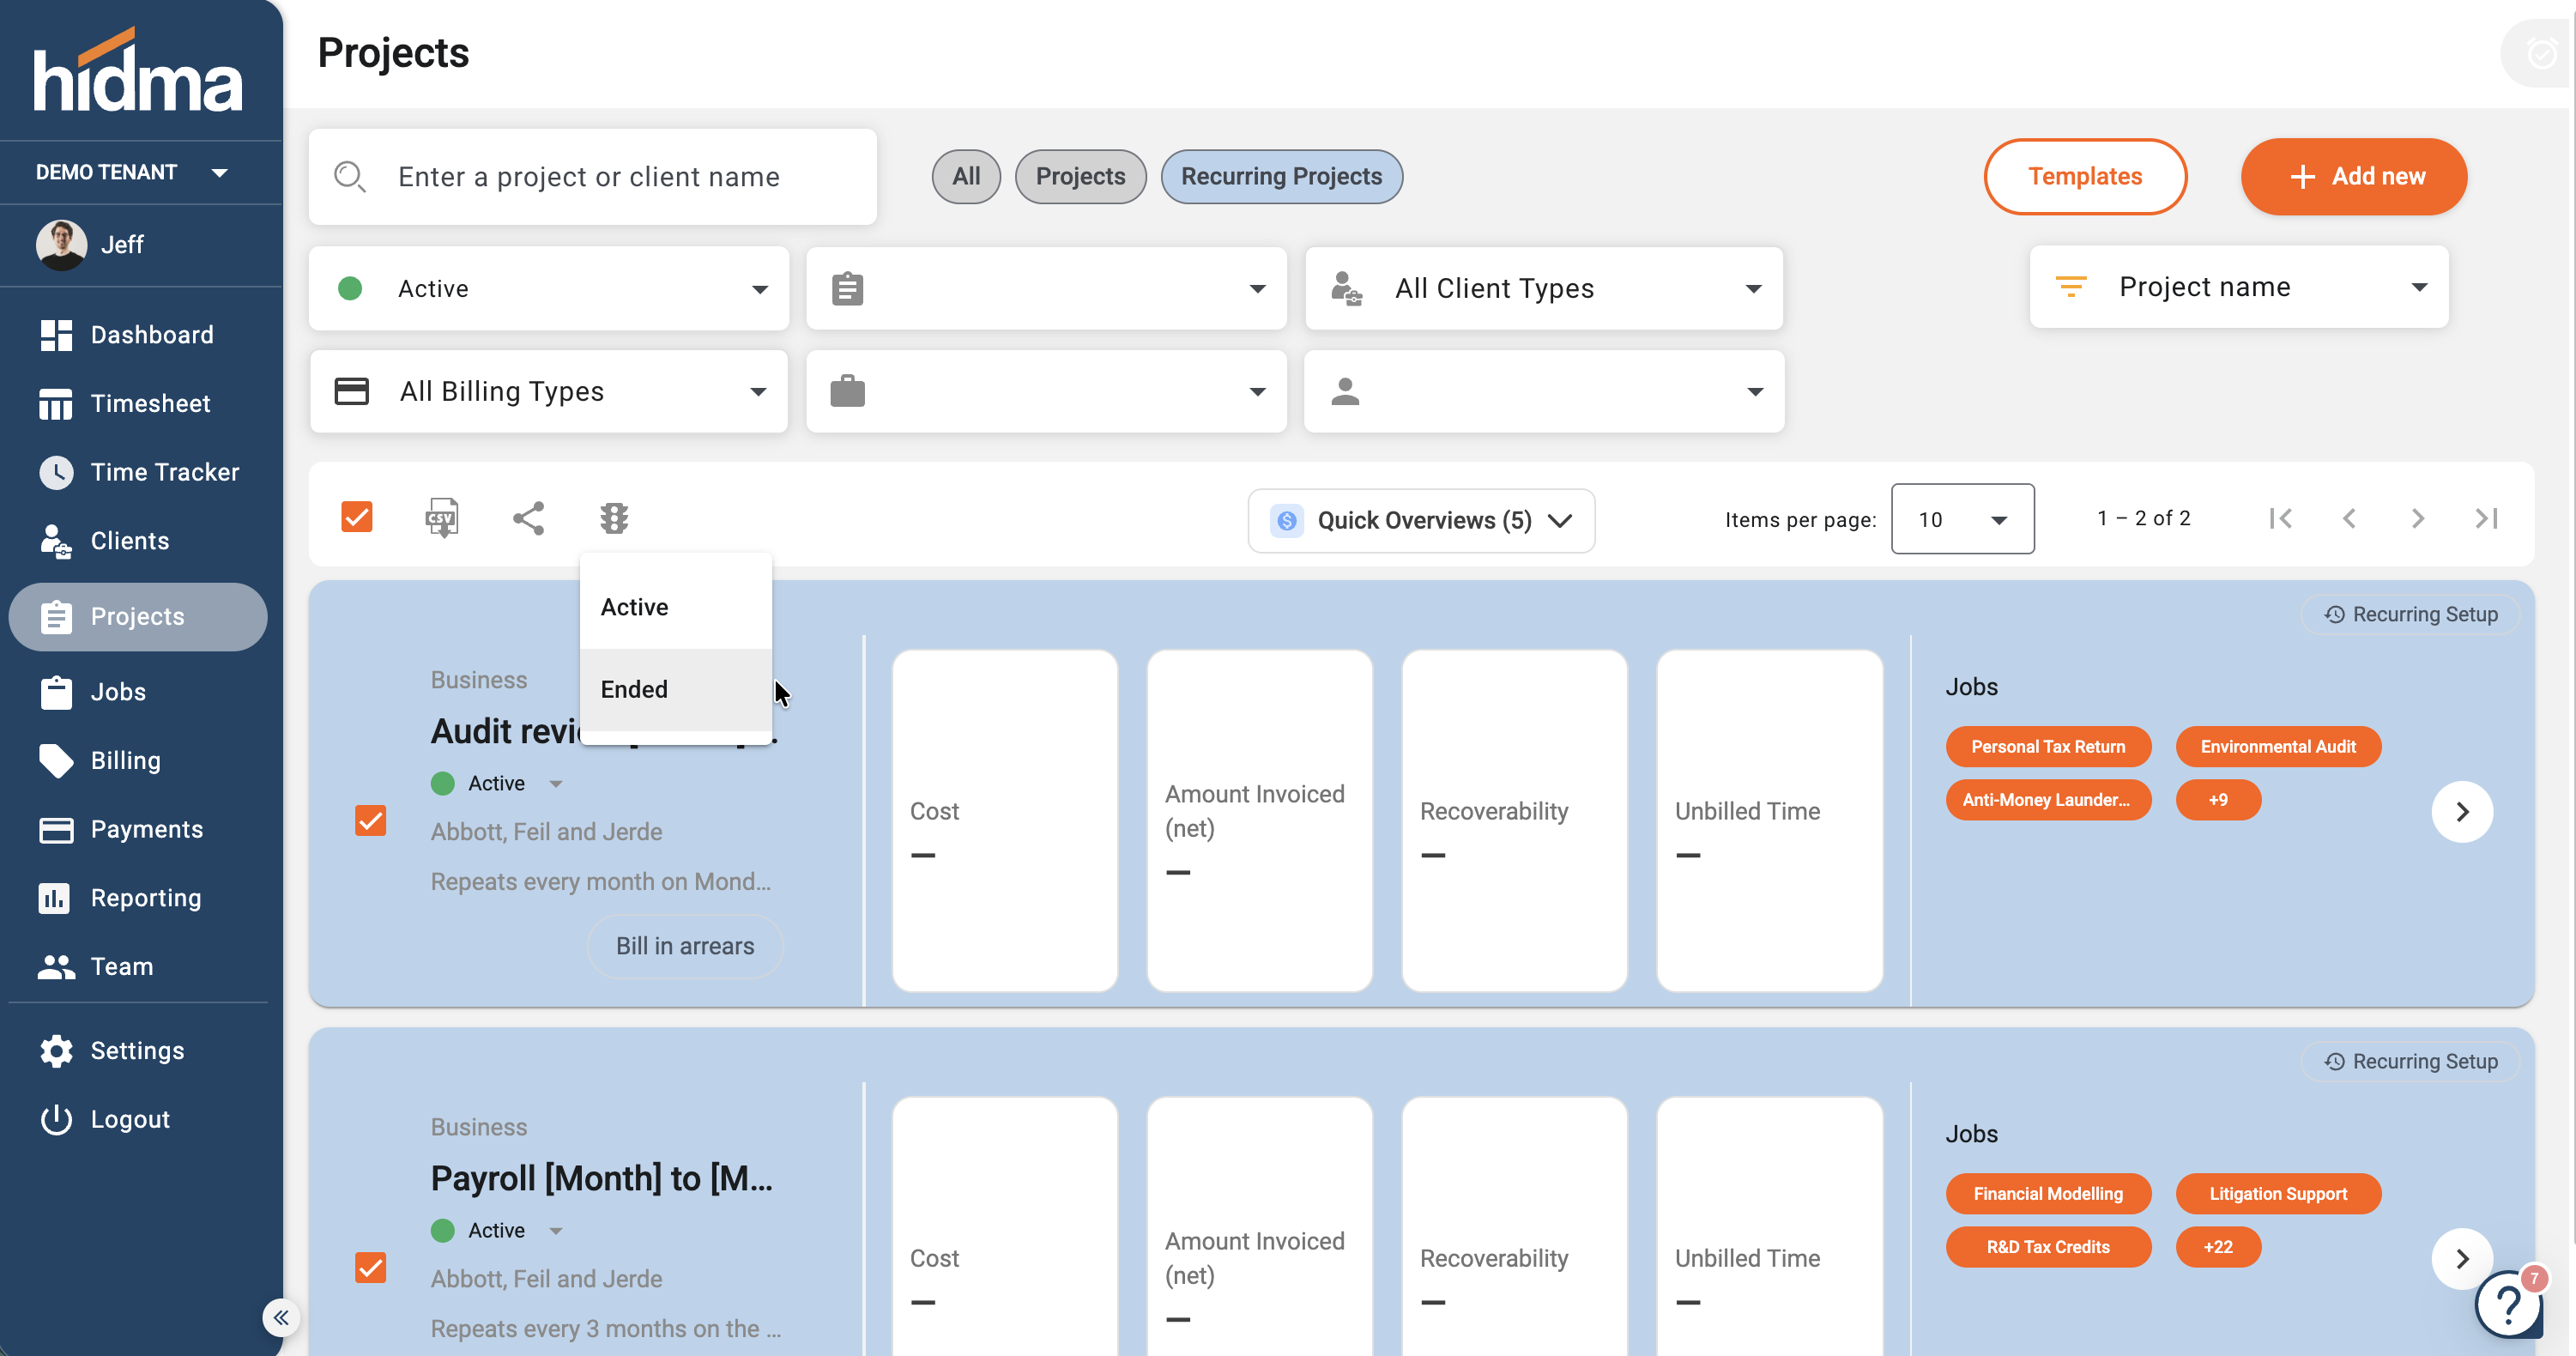
Task: Uncheck the Audit review project checkbox
Action: coord(371,820)
